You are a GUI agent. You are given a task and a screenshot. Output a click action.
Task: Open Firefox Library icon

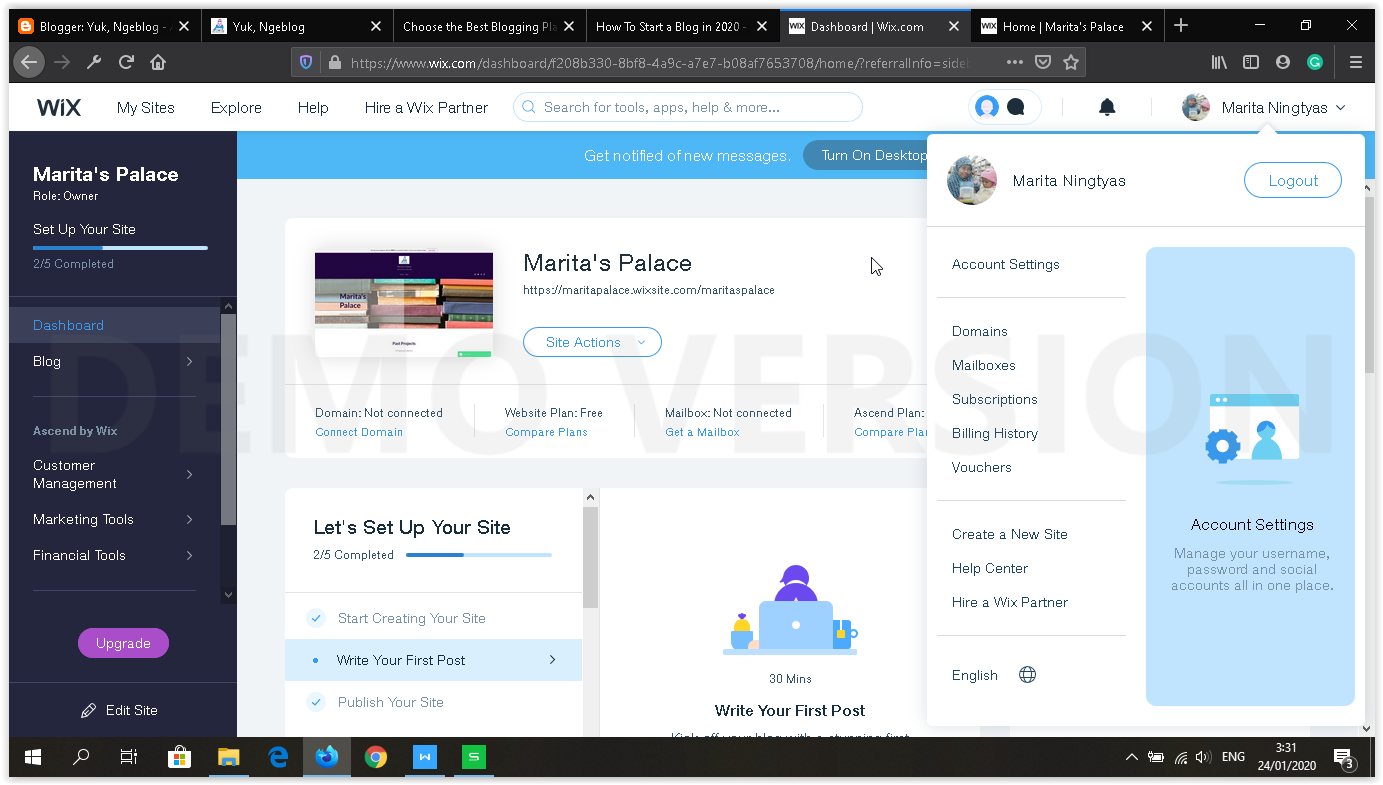(x=1219, y=62)
